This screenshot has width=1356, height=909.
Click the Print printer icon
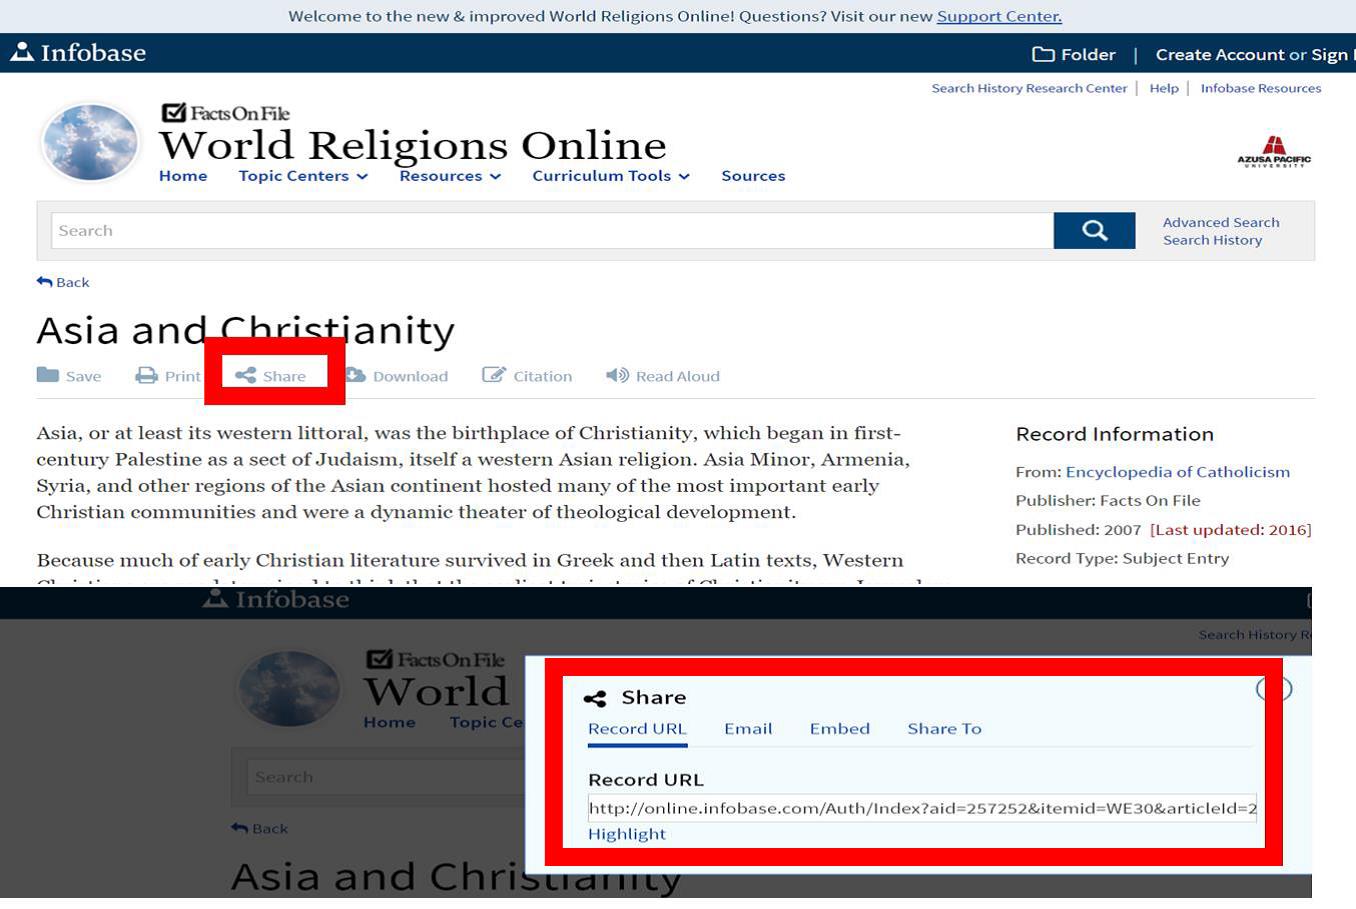pos(147,375)
